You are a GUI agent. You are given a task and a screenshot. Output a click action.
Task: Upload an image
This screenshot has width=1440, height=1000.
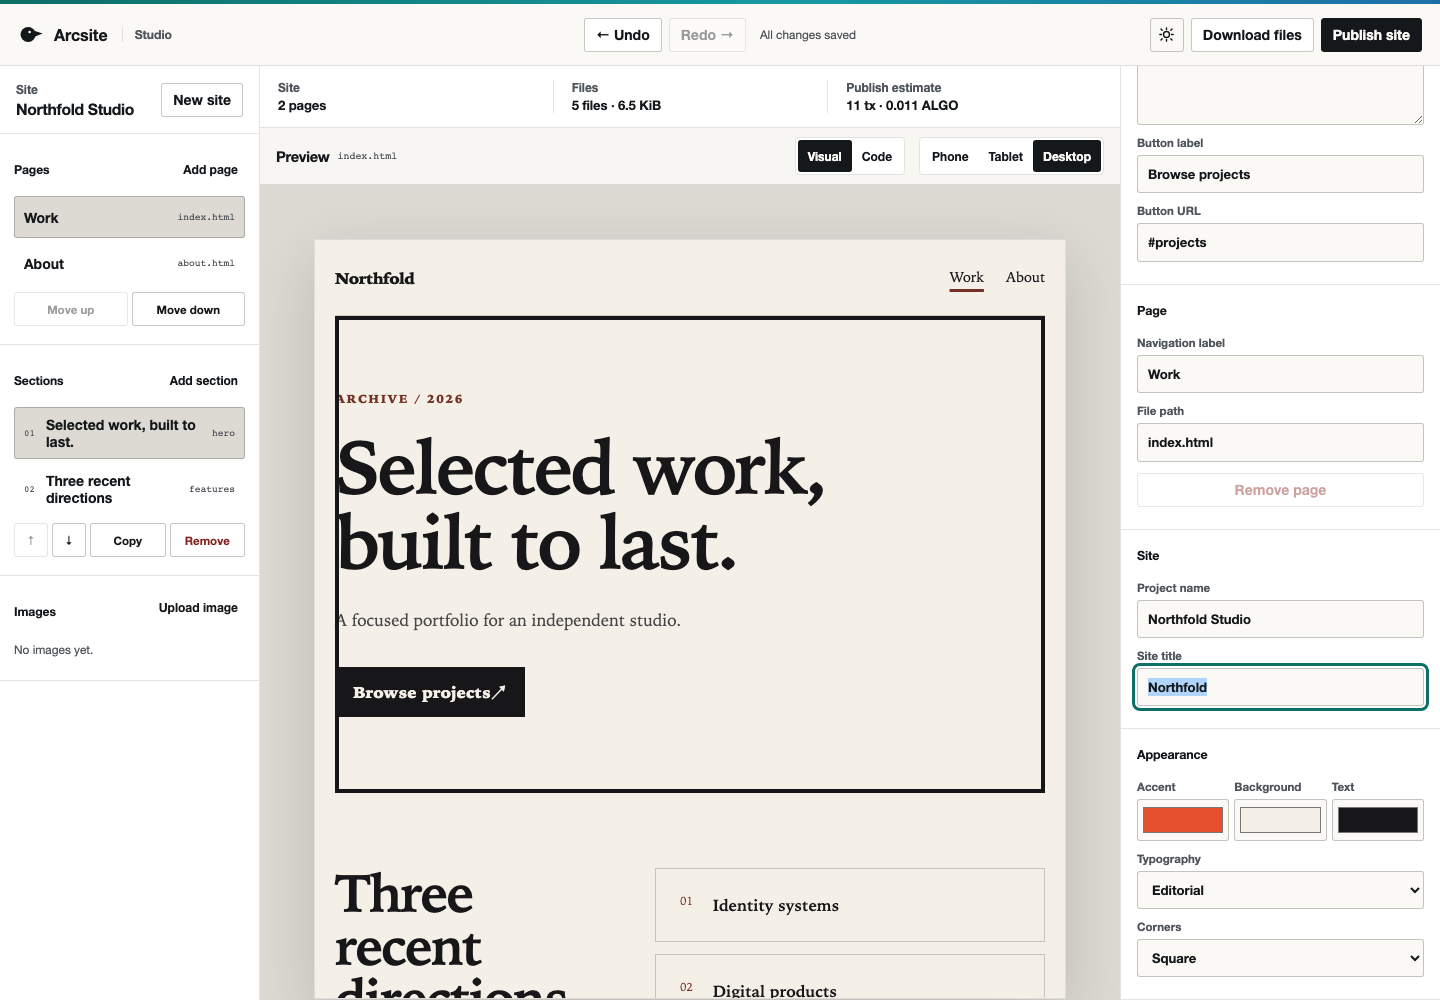(x=198, y=608)
